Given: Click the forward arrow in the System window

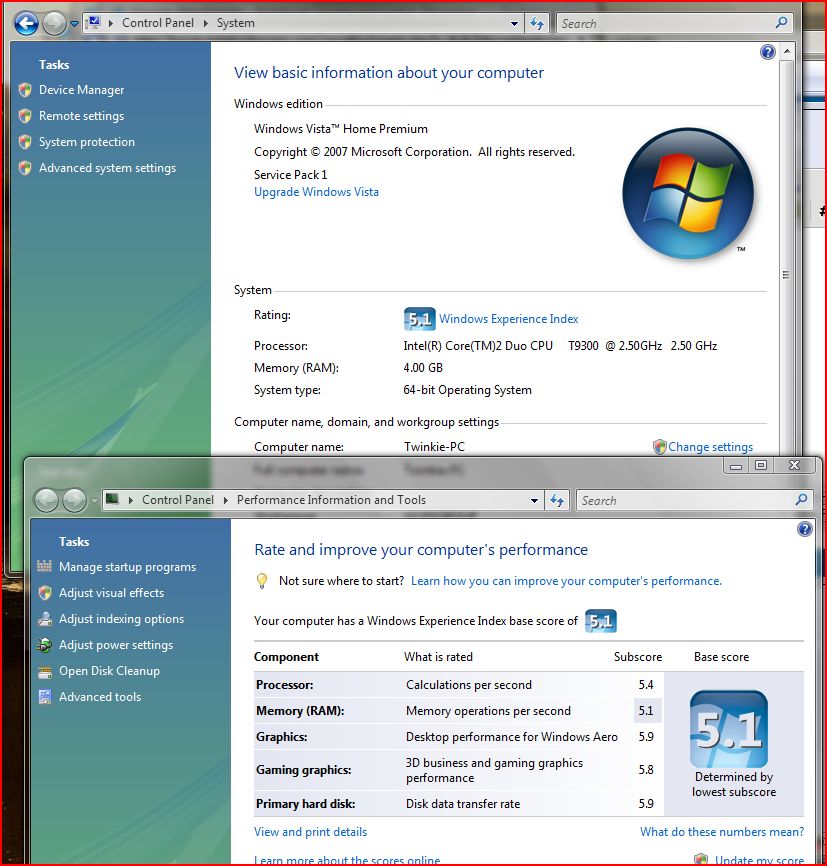Looking at the screenshot, I should point(54,23).
